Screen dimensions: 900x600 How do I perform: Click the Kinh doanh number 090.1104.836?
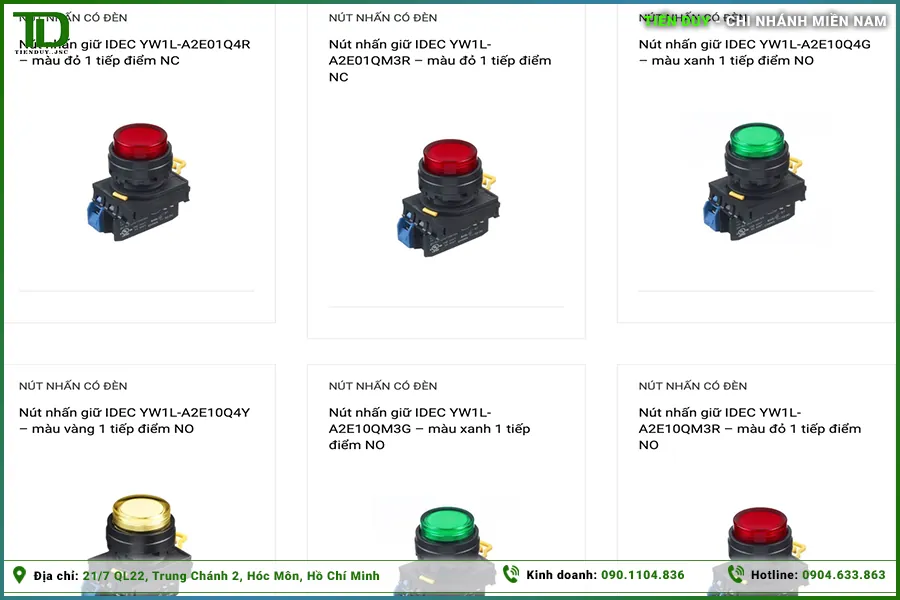point(643,575)
